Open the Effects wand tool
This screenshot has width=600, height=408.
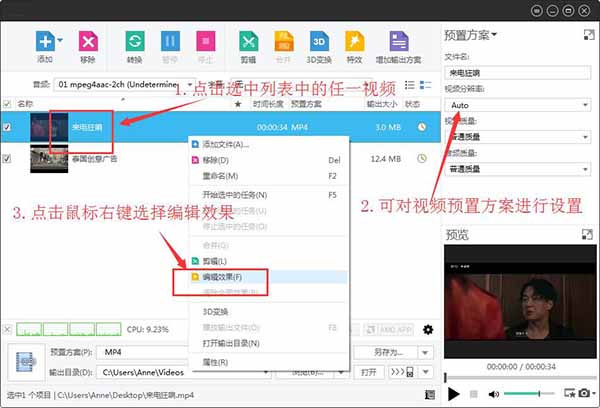pos(354,41)
